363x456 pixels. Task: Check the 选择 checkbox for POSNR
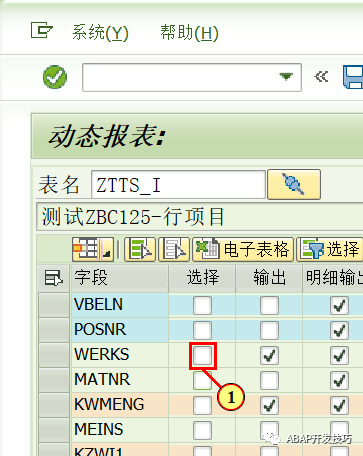tap(202, 330)
